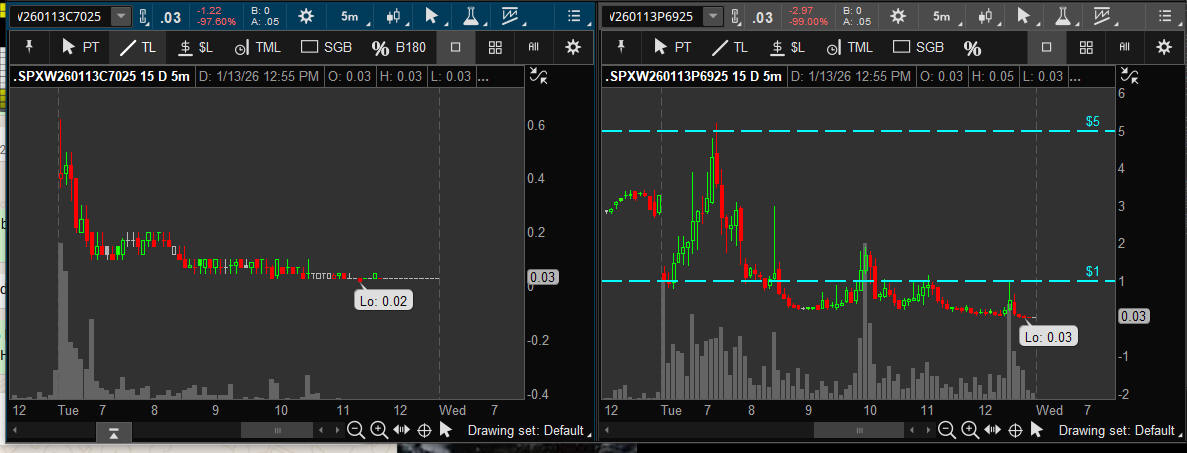Click the B180 percent tool in left chart
This screenshot has width=1187, height=453.
coord(399,47)
